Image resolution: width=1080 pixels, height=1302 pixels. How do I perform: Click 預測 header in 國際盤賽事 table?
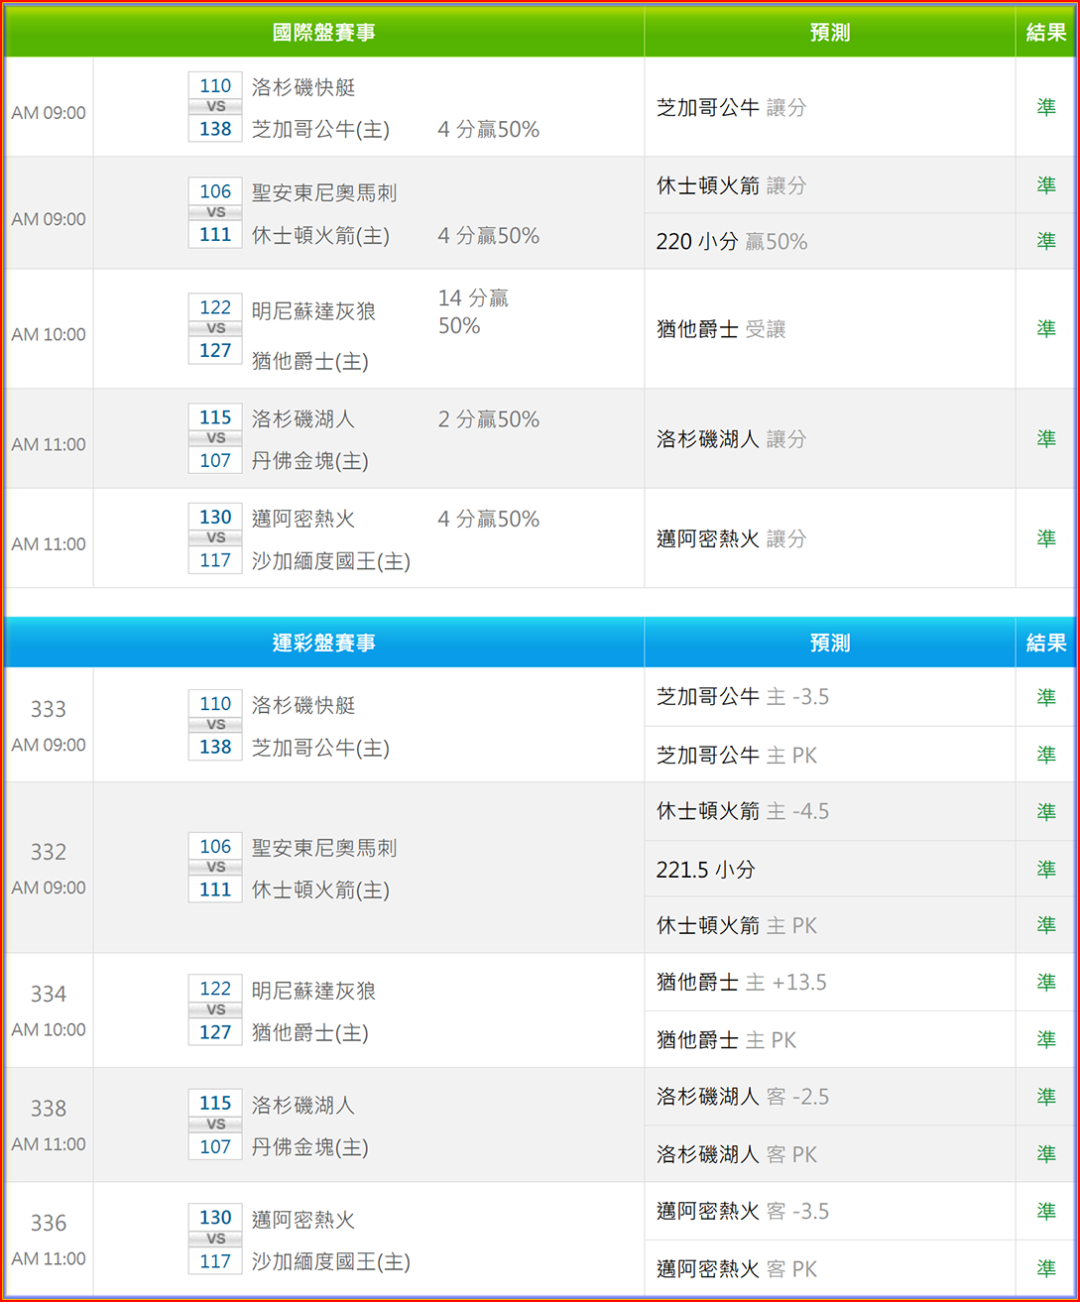click(x=830, y=32)
